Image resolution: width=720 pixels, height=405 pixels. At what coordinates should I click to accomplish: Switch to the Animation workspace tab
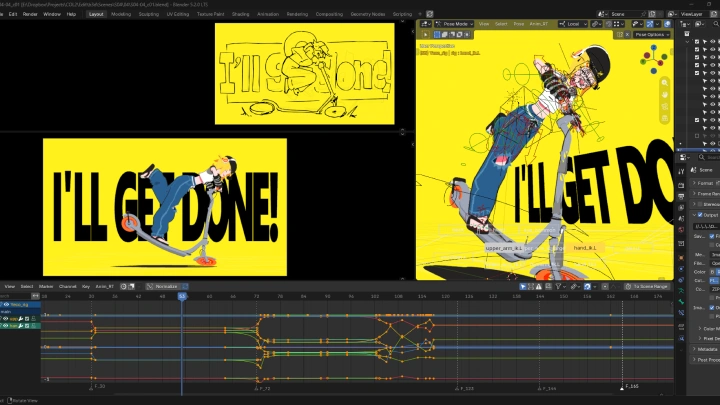[268, 14]
